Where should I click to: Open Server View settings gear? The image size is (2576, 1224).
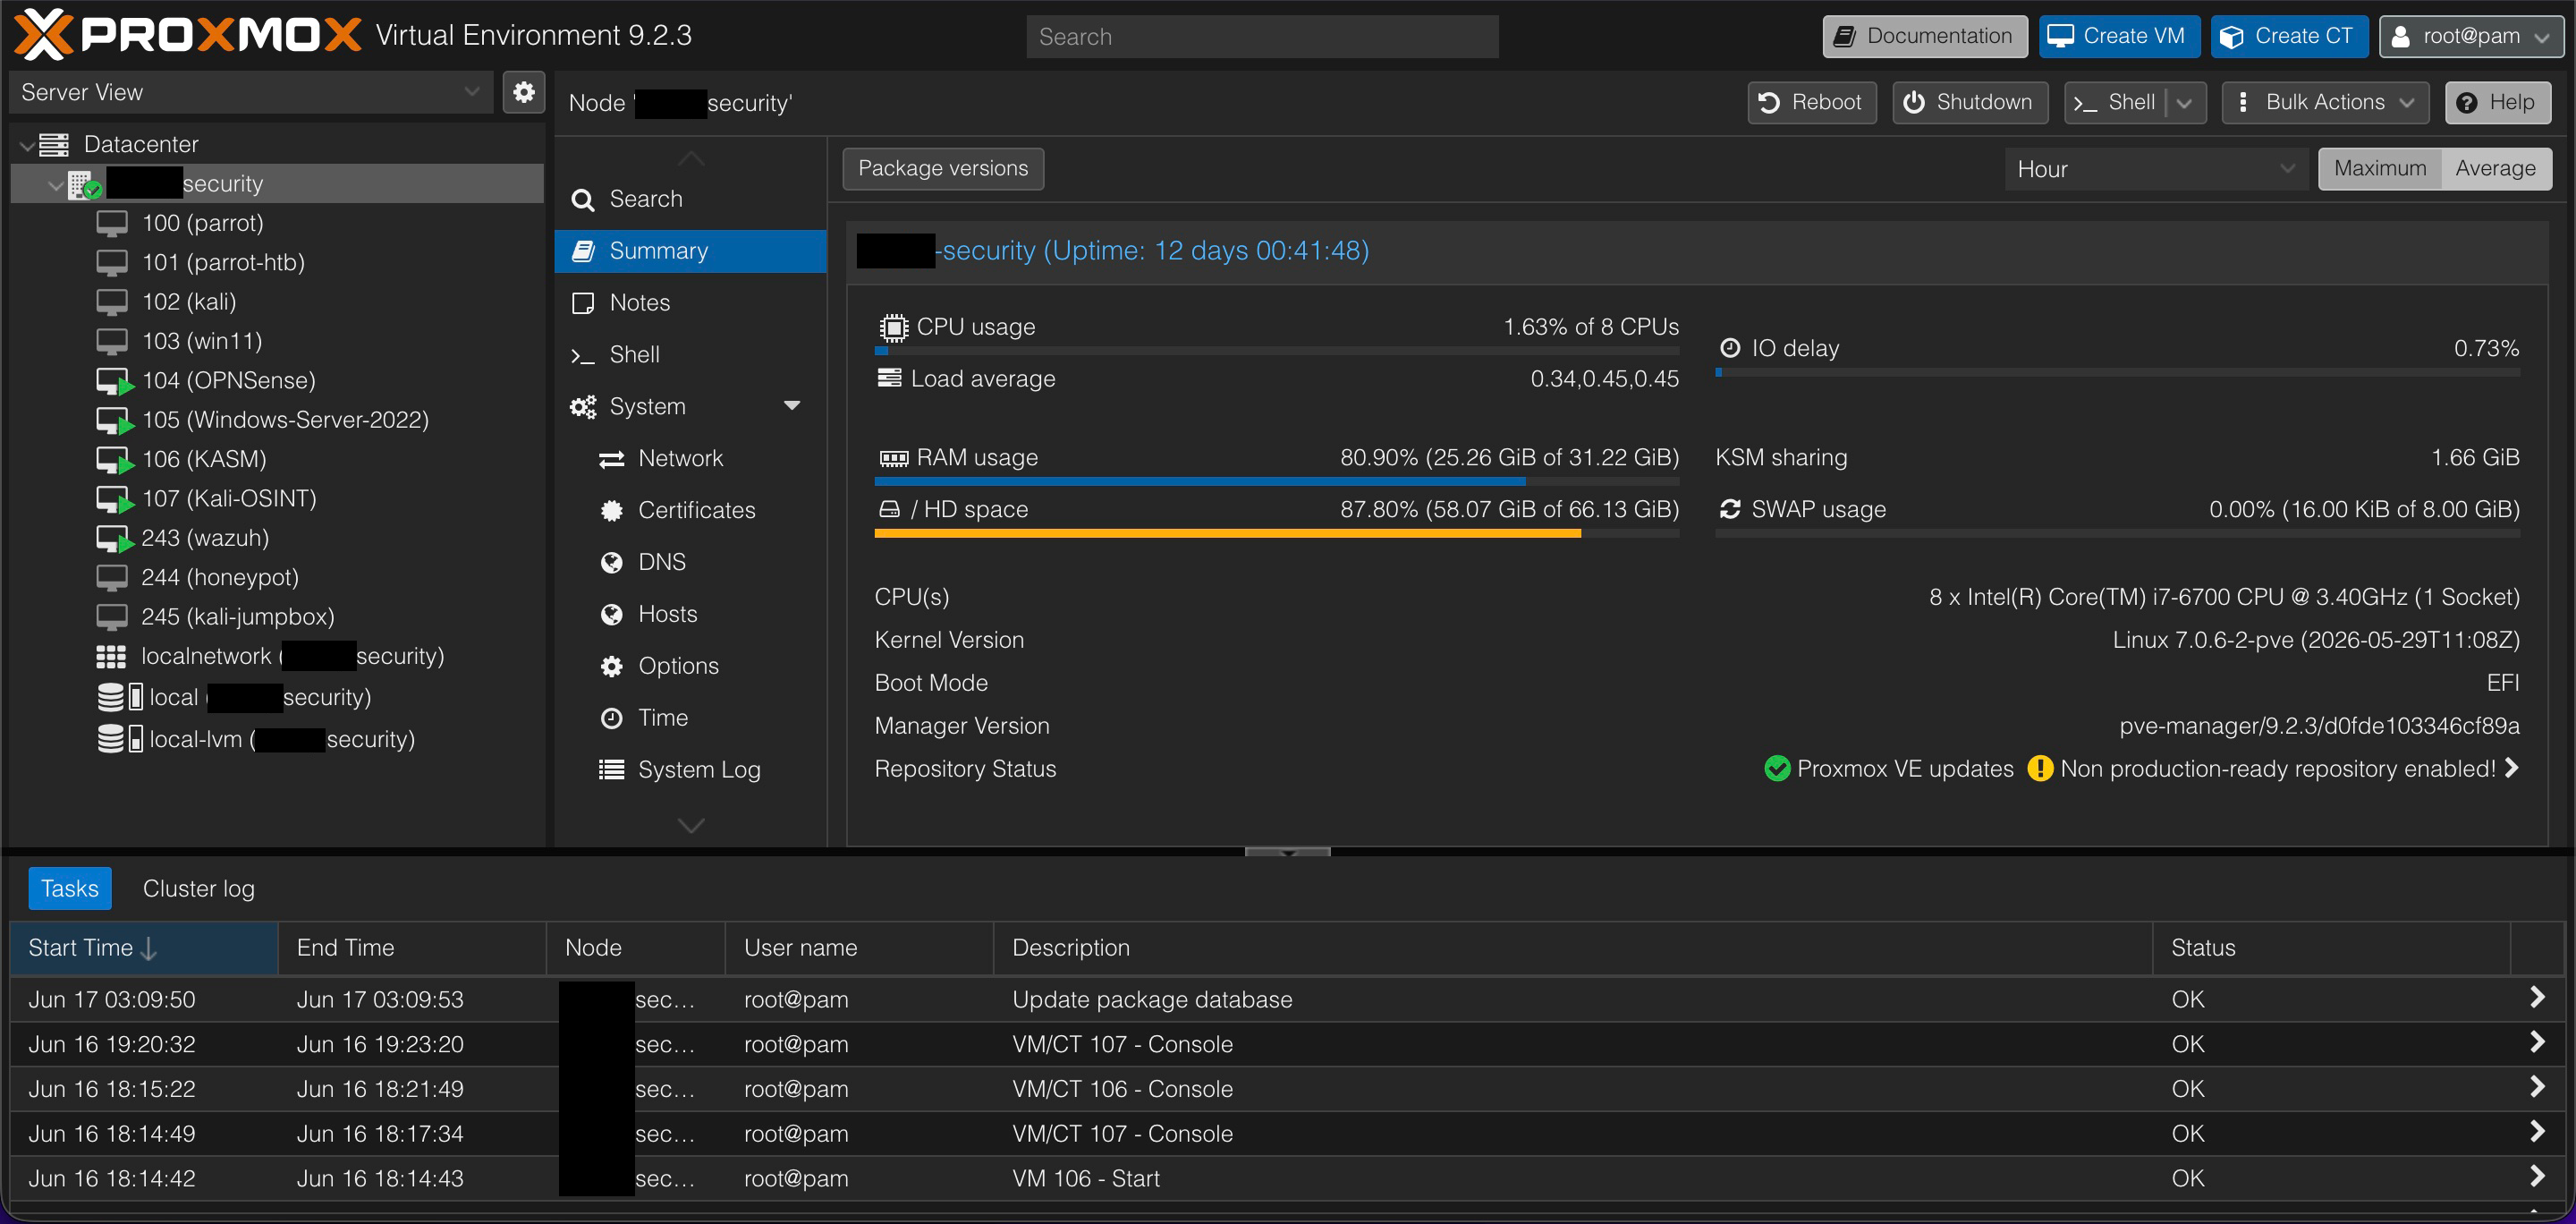pos(523,92)
